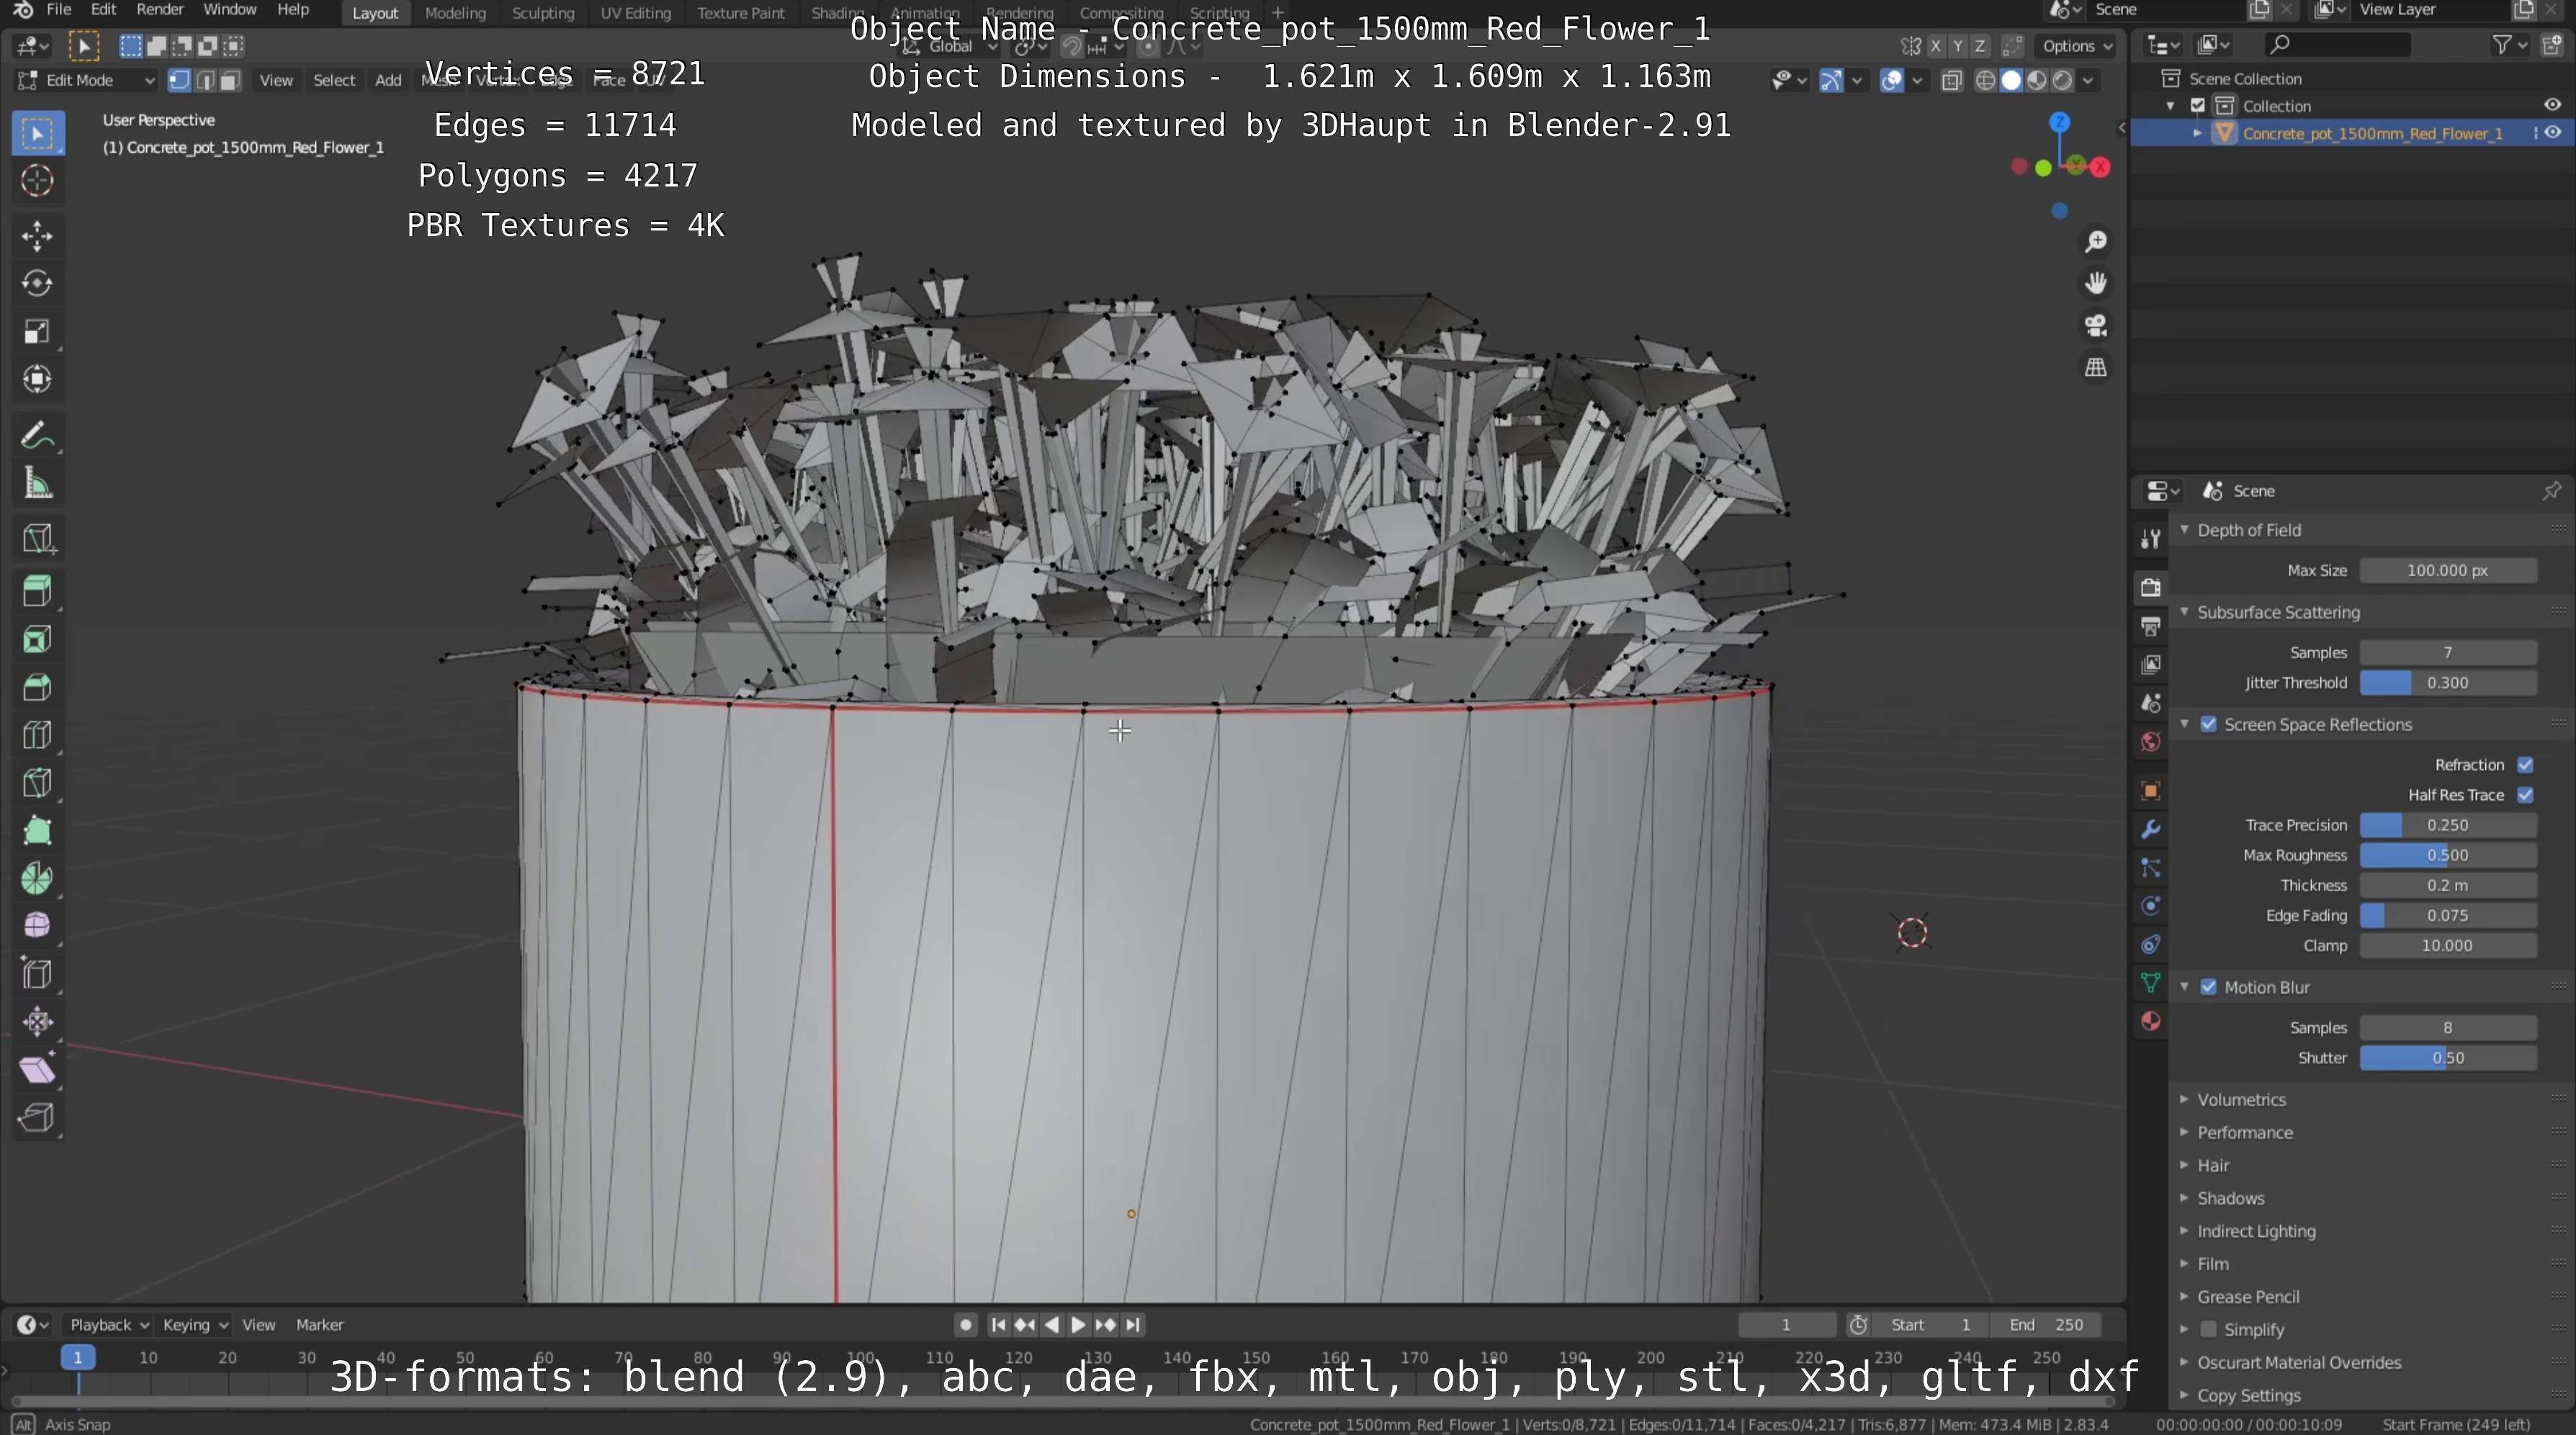Switch to face select mode

[x=230, y=81]
